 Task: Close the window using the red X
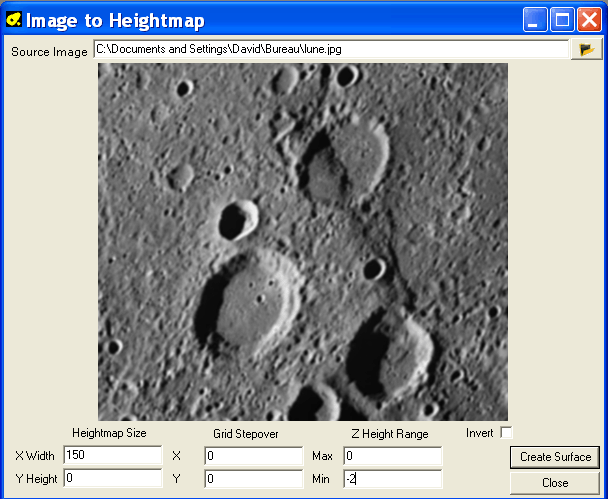(588, 20)
